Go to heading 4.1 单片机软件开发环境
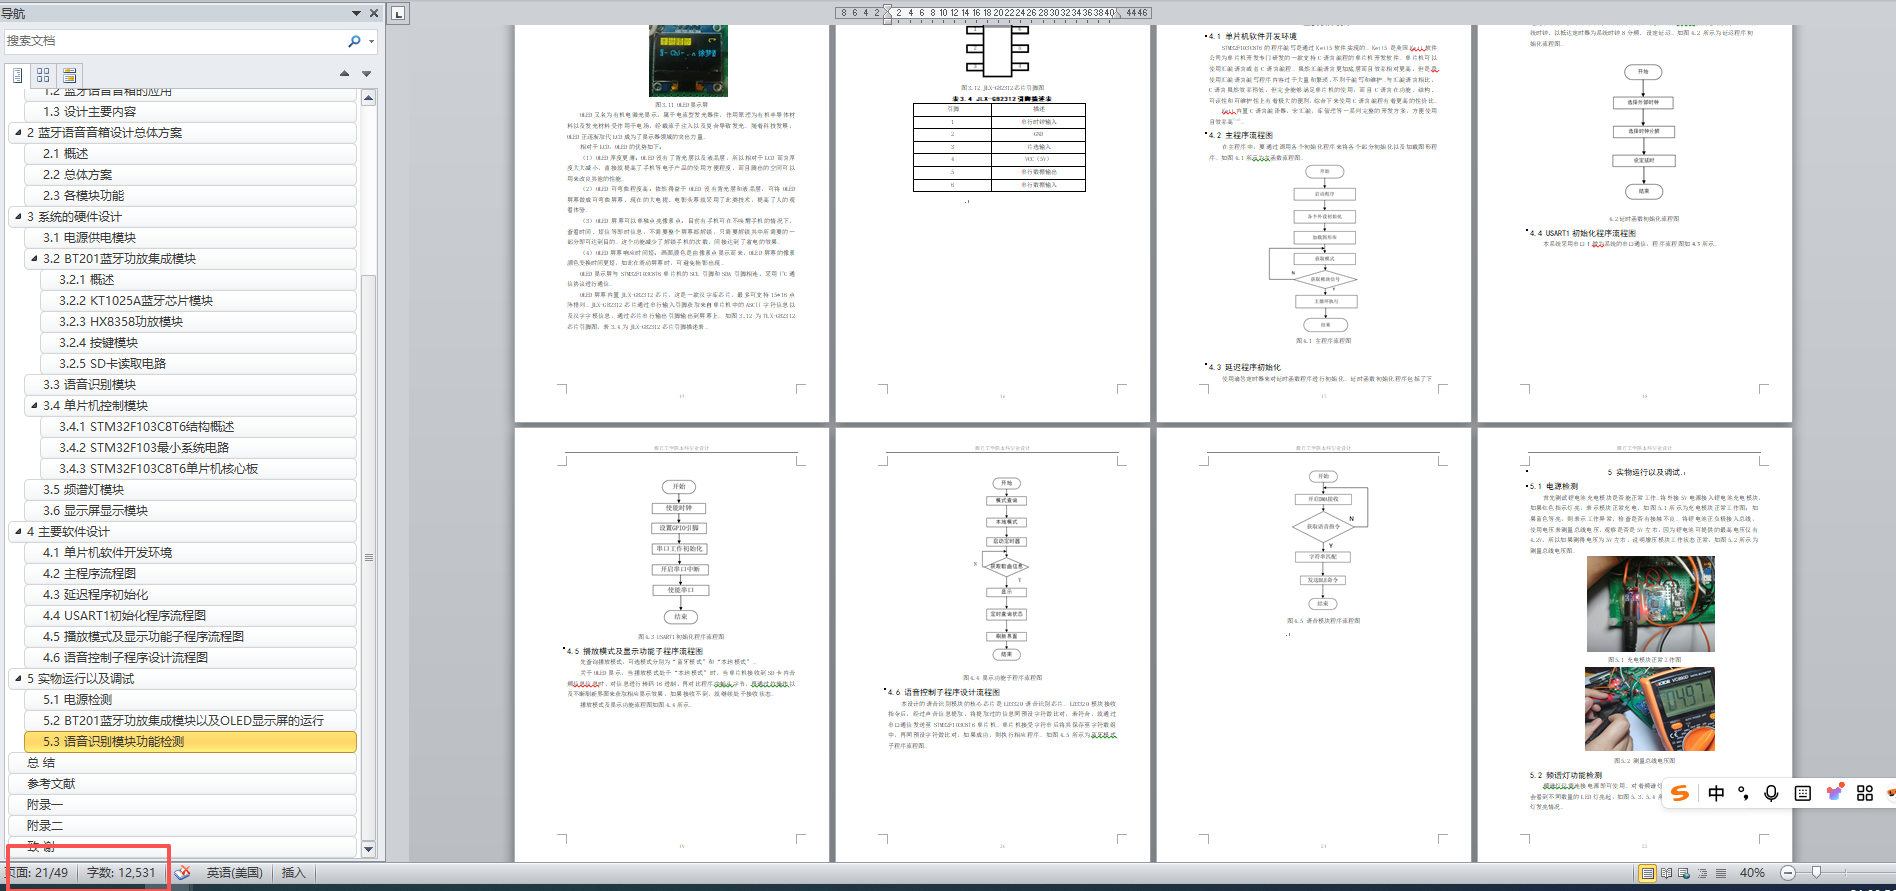The width and height of the screenshot is (1896, 891). (x=190, y=552)
